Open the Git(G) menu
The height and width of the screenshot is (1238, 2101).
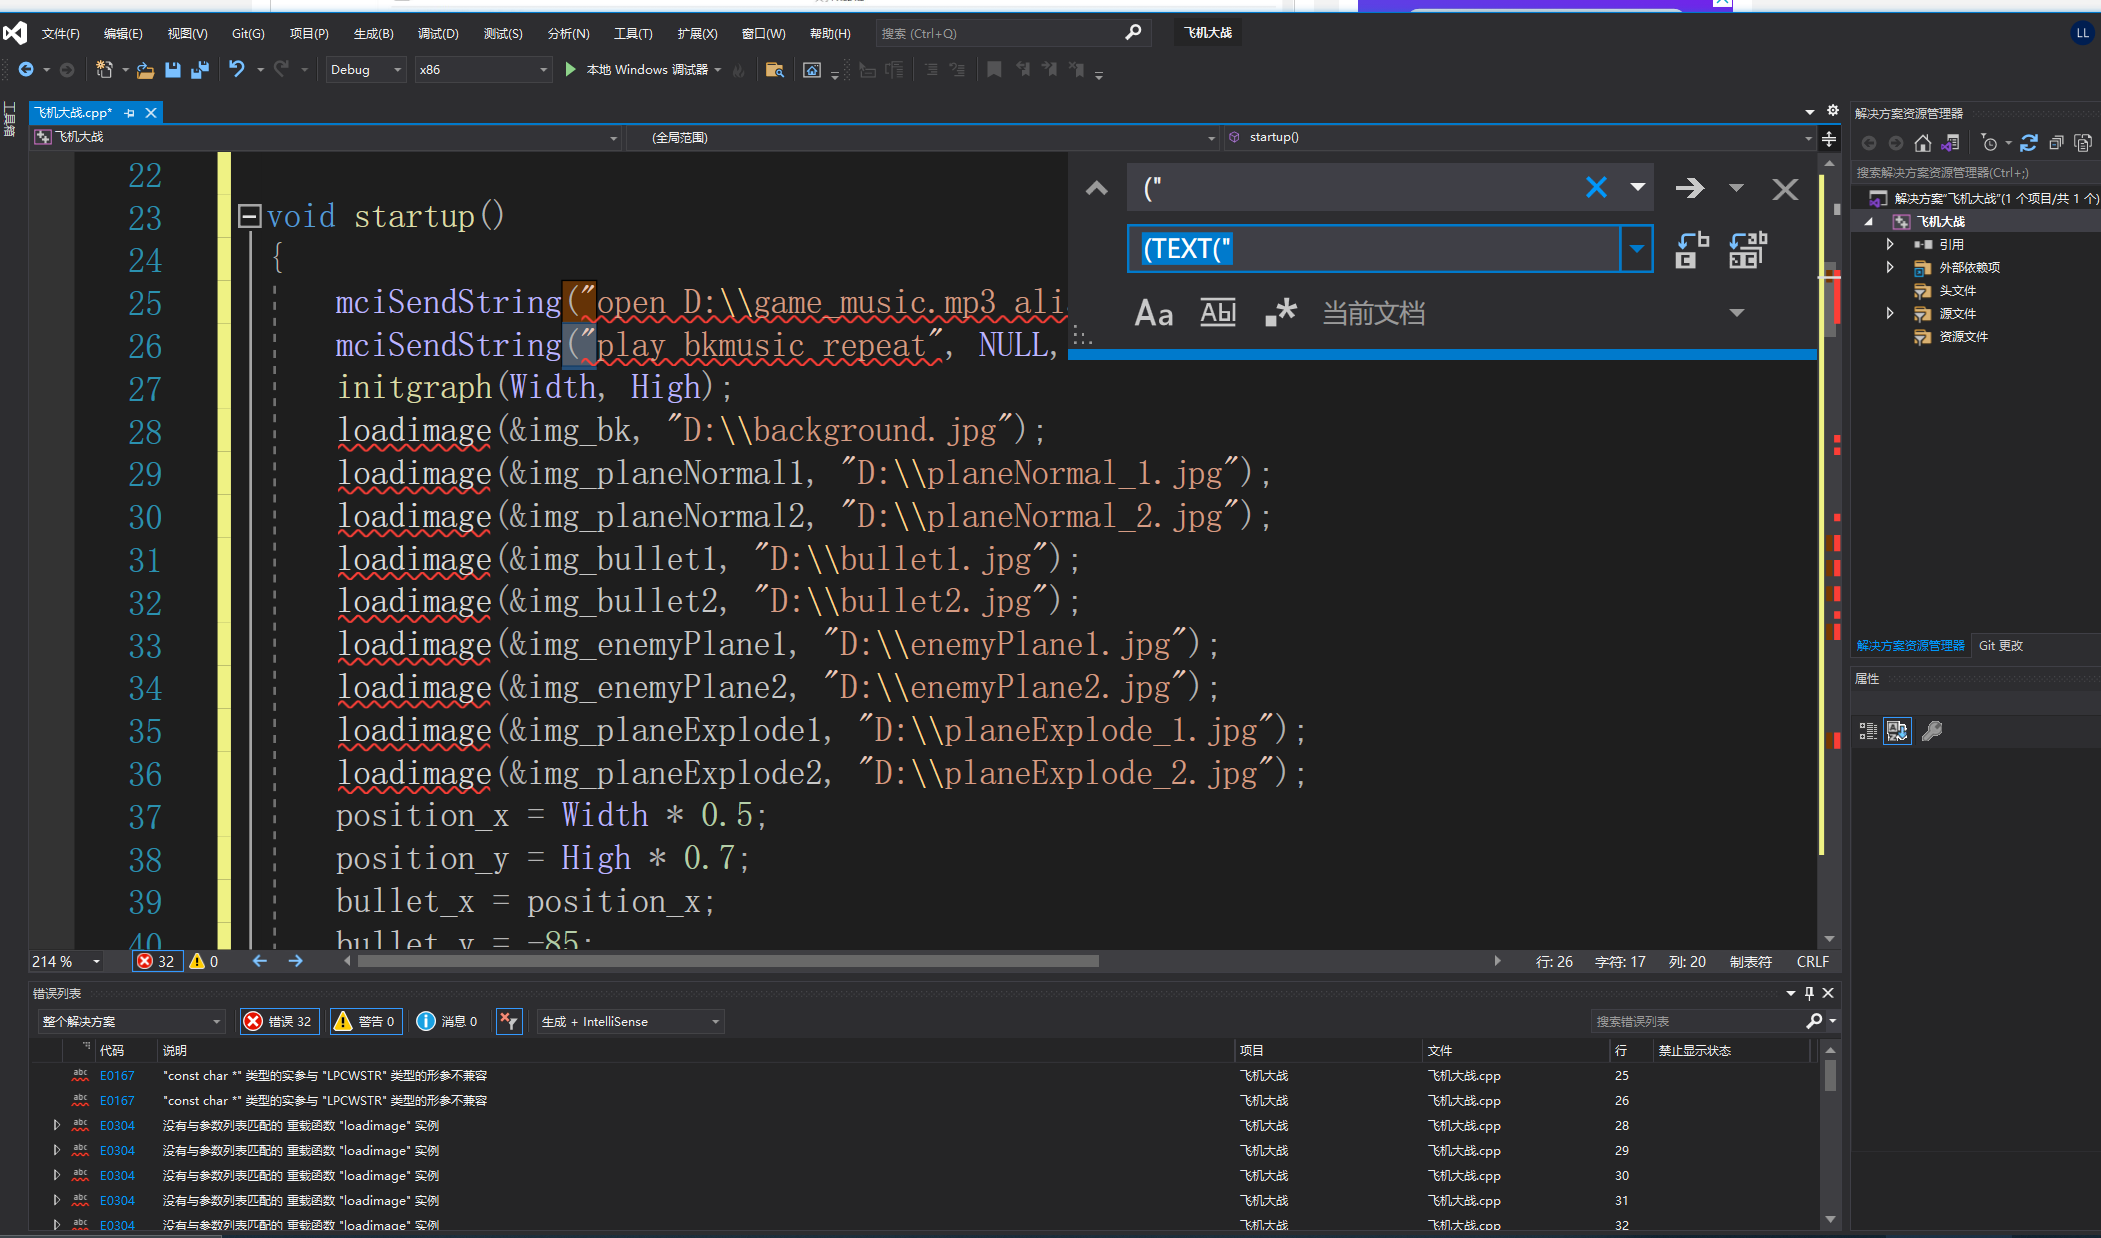(248, 33)
